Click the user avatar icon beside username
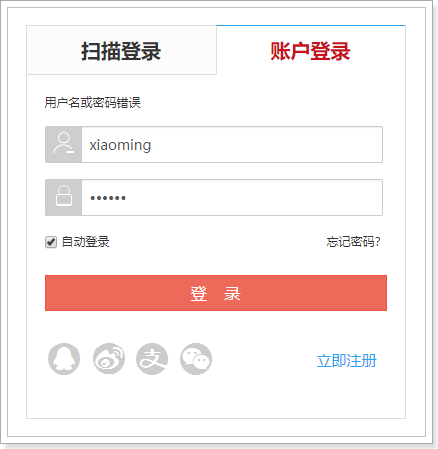Screen dimensions: 438x449 coord(64,144)
